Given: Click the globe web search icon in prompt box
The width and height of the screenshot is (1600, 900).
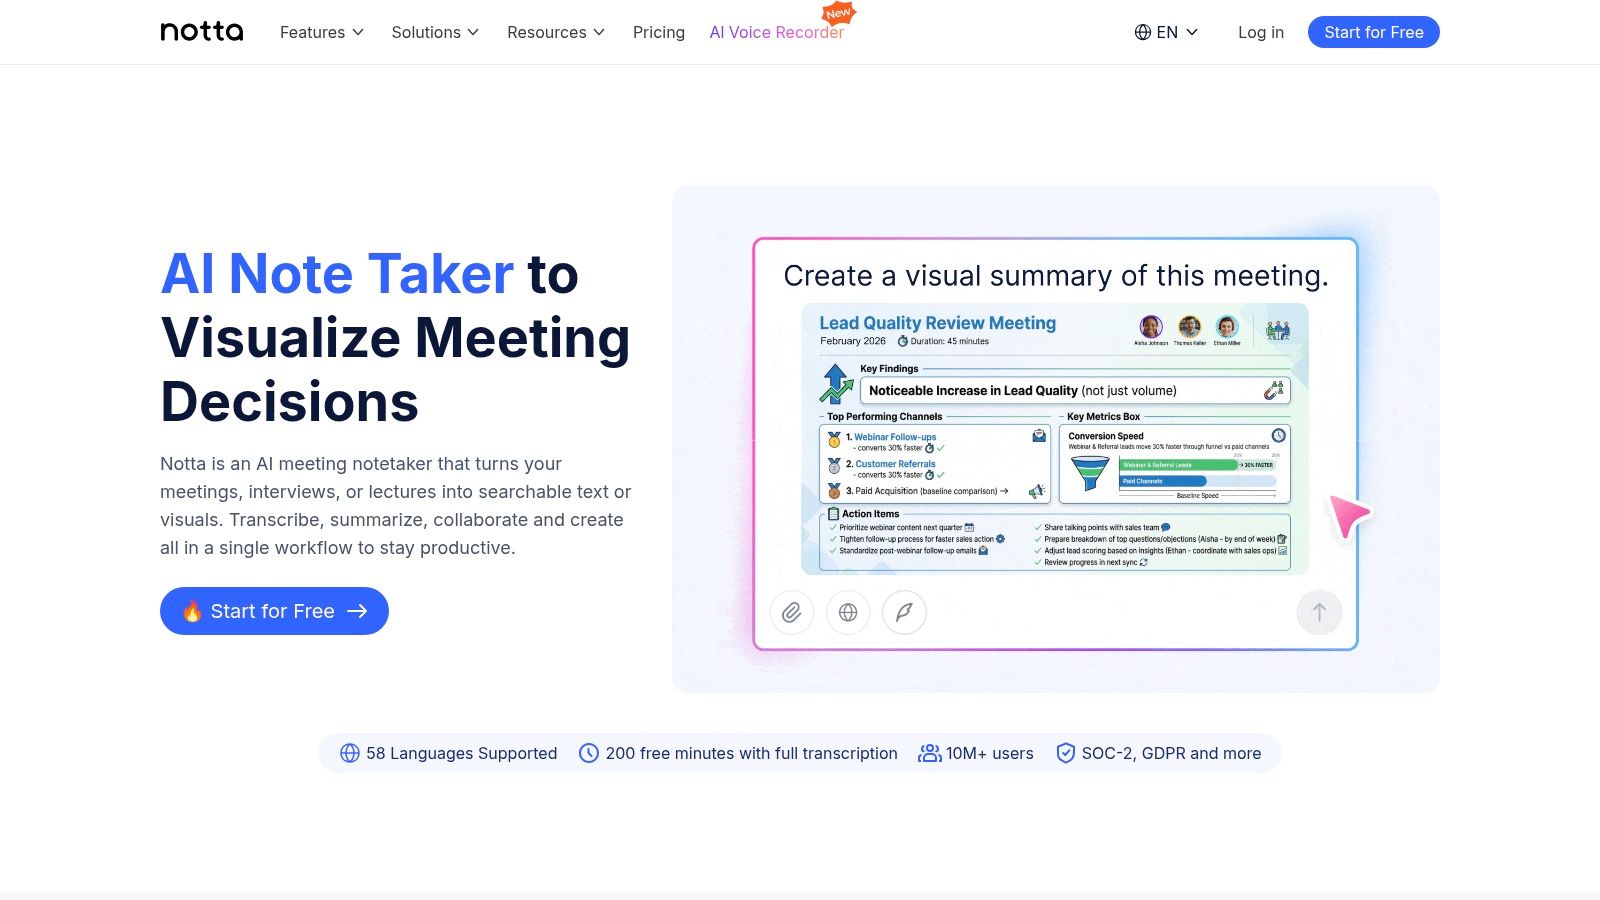Looking at the screenshot, I should point(848,612).
